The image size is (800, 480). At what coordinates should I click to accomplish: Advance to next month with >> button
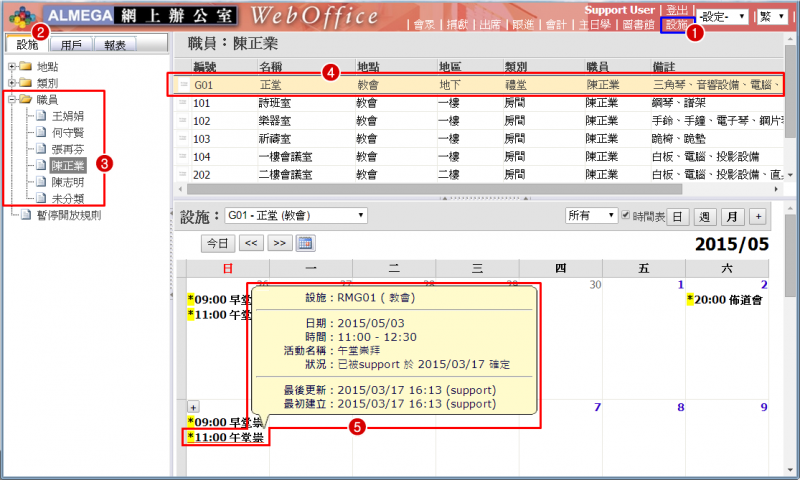[x=279, y=243]
